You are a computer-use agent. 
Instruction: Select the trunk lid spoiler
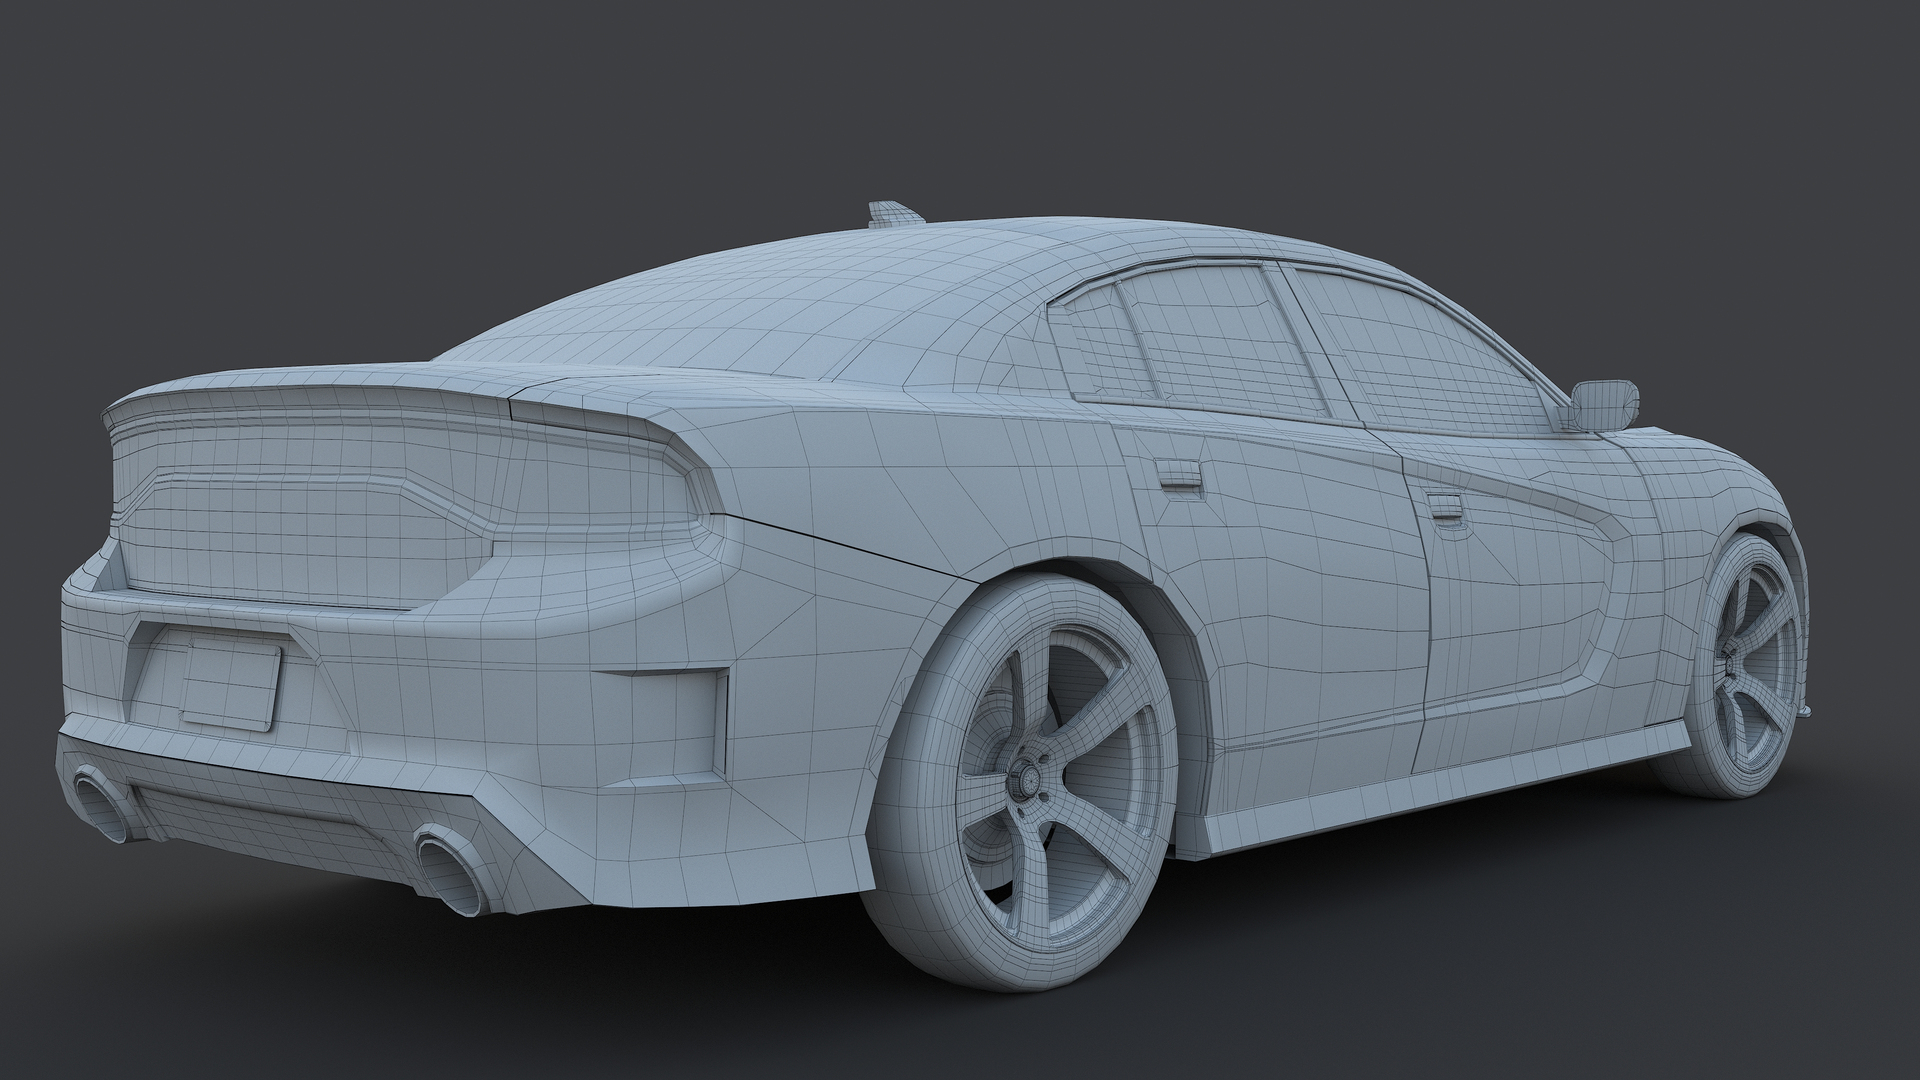click(x=400, y=398)
